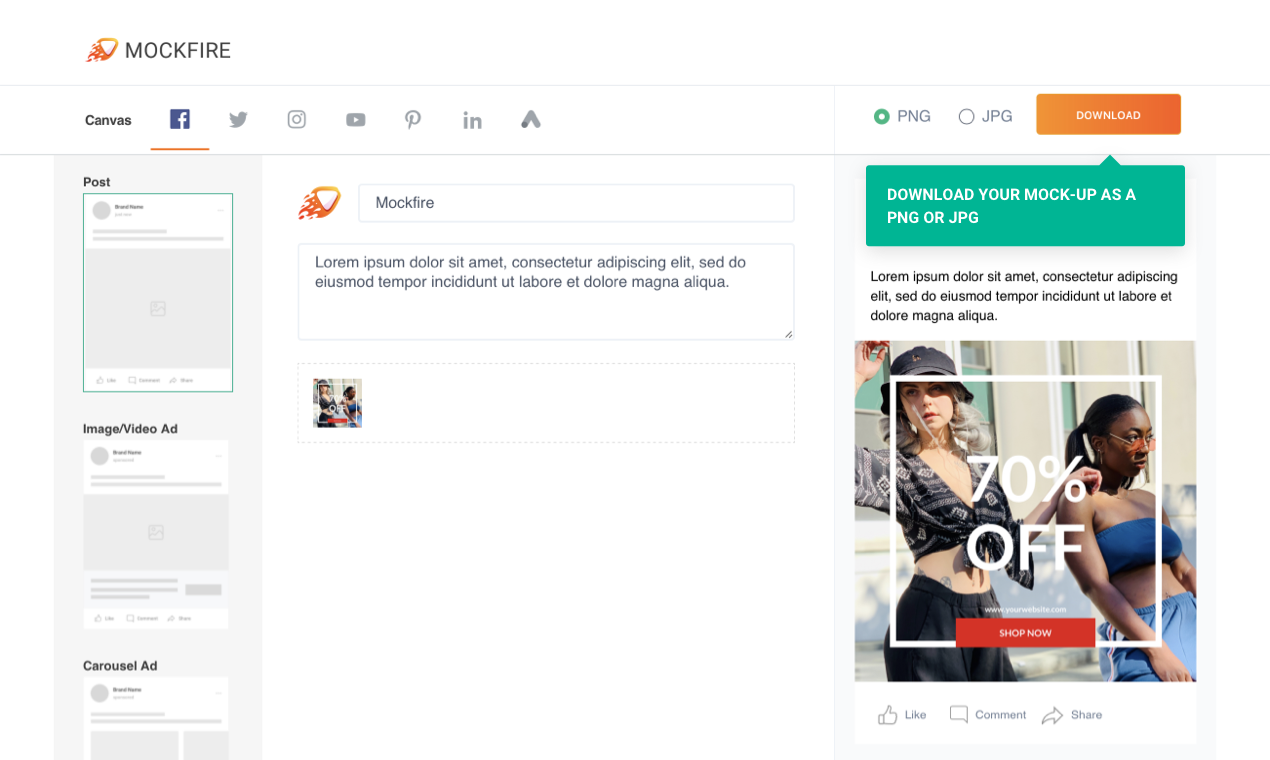This screenshot has width=1270, height=760.
Task: Click the MOCKFIRE header wordmark text
Action: coord(178,50)
